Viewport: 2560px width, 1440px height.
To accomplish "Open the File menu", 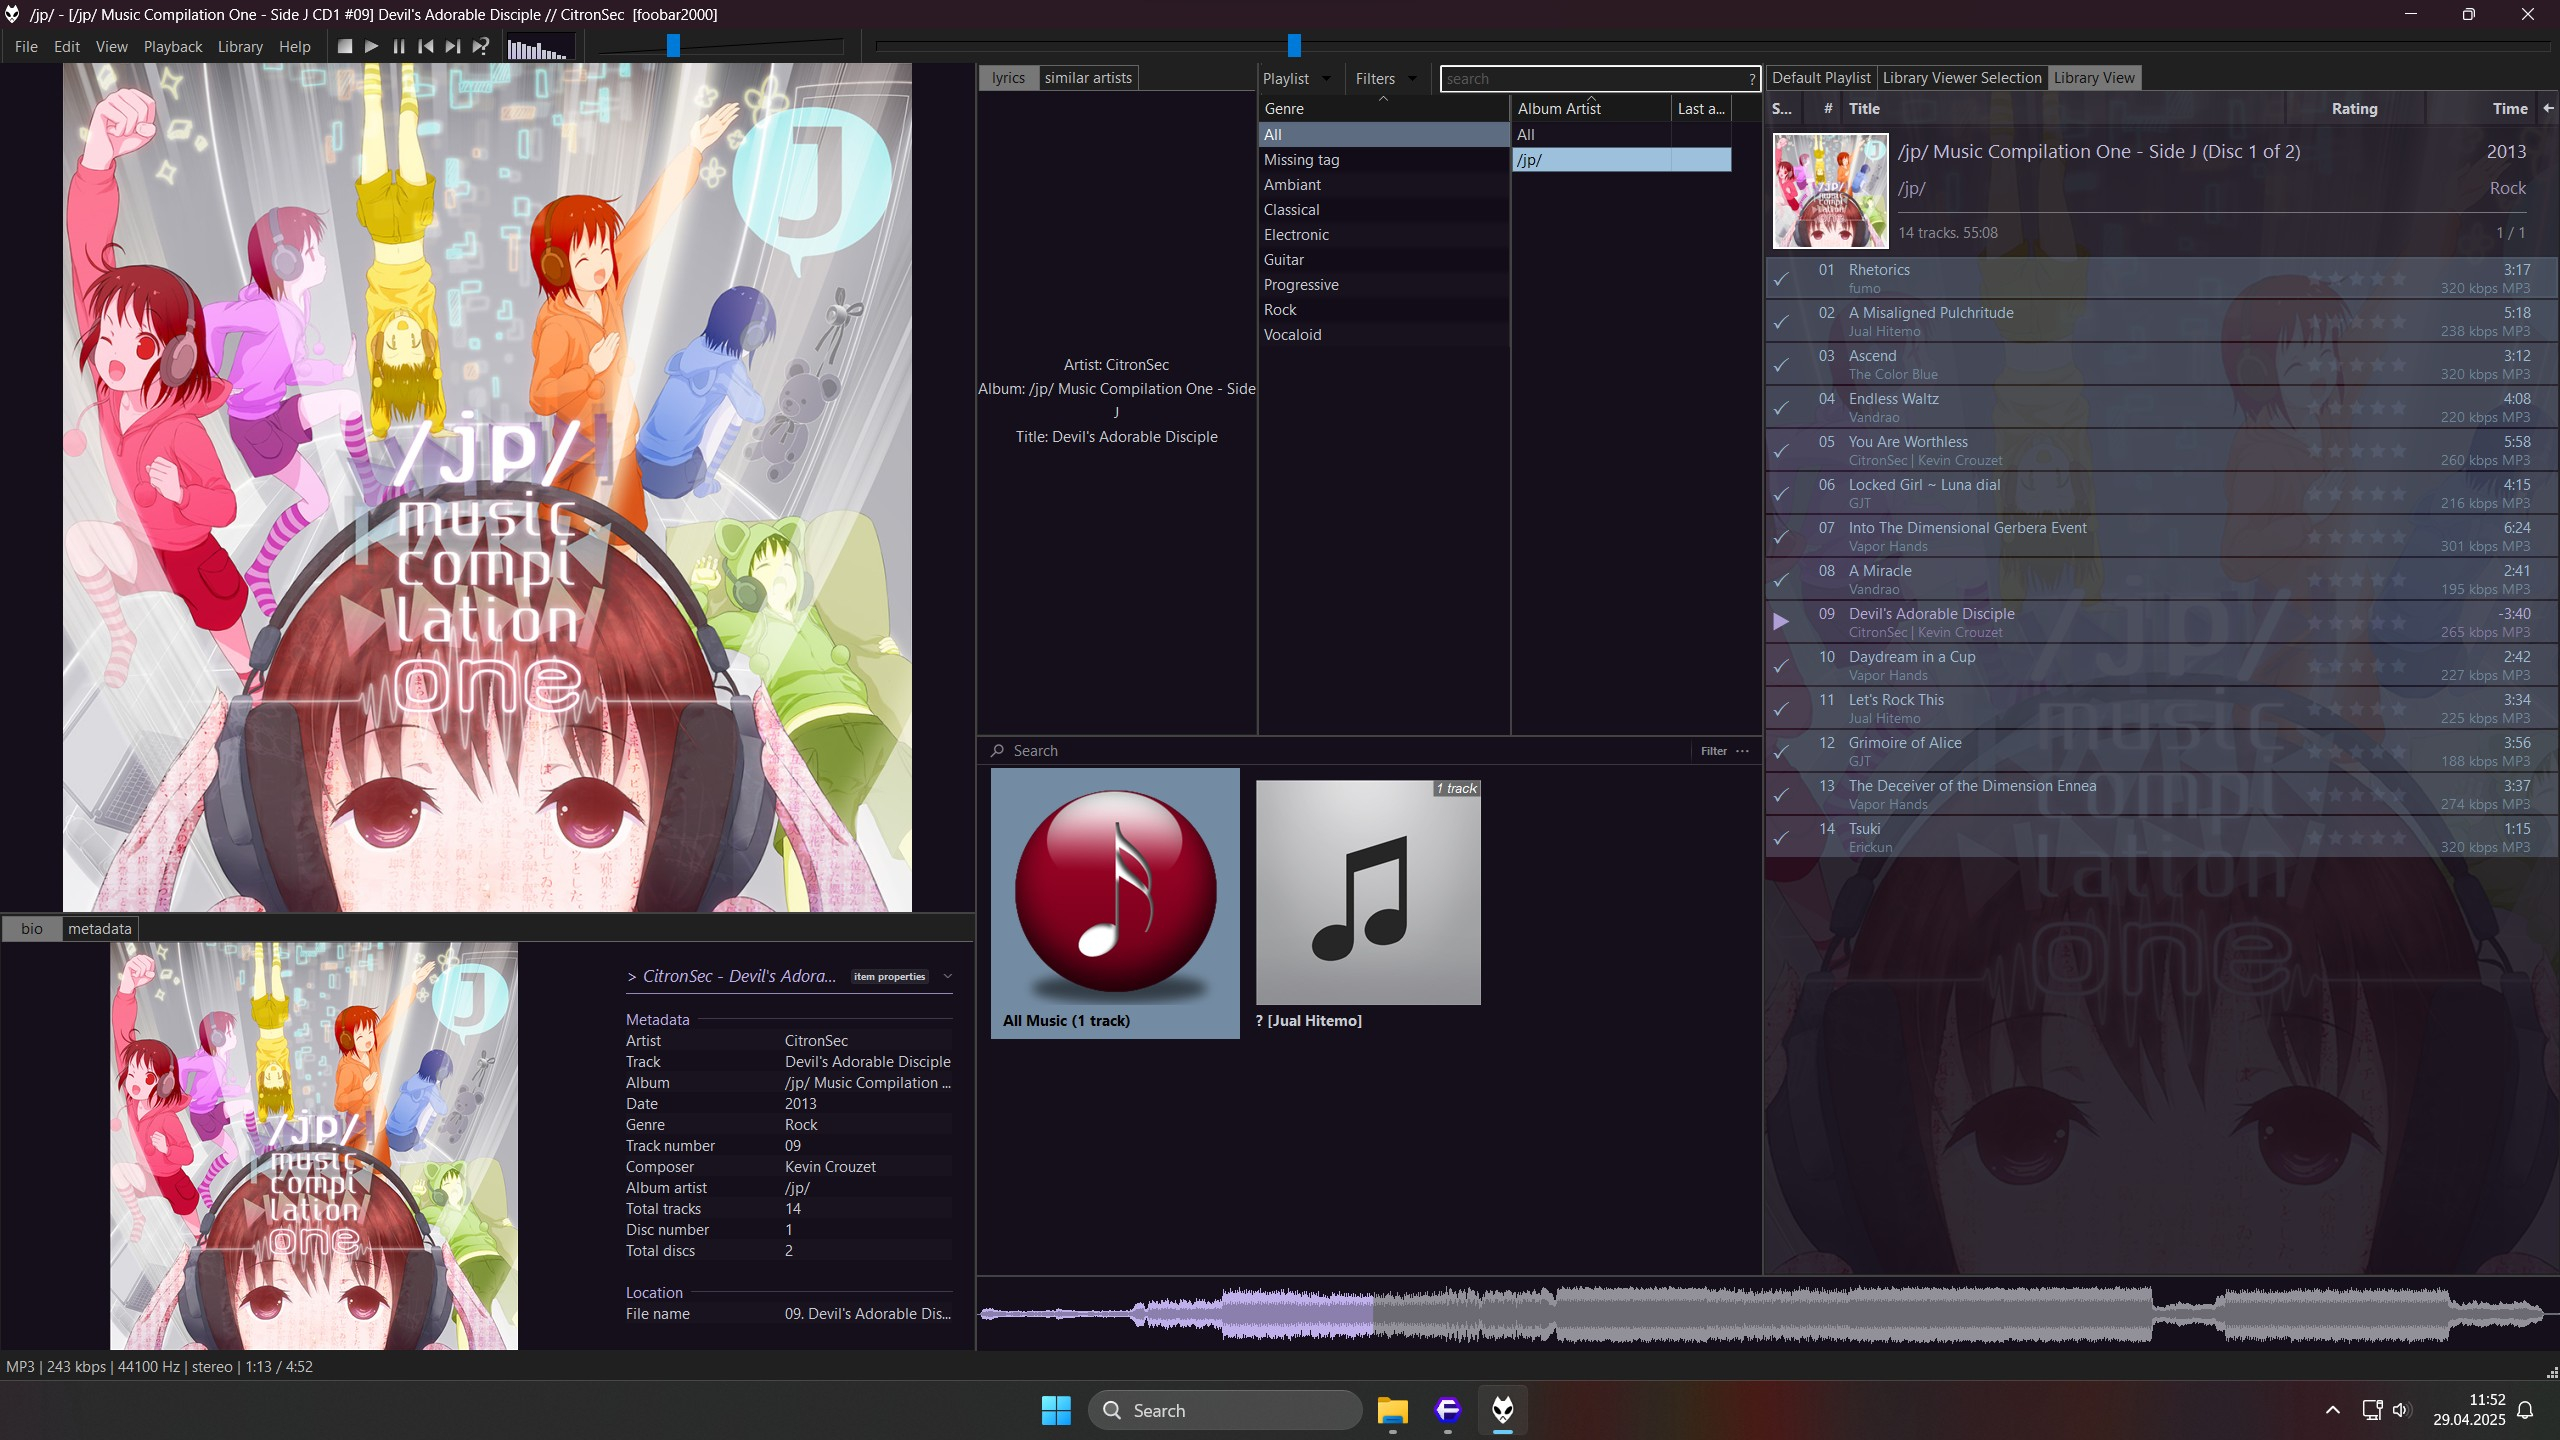I will tap(26, 46).
